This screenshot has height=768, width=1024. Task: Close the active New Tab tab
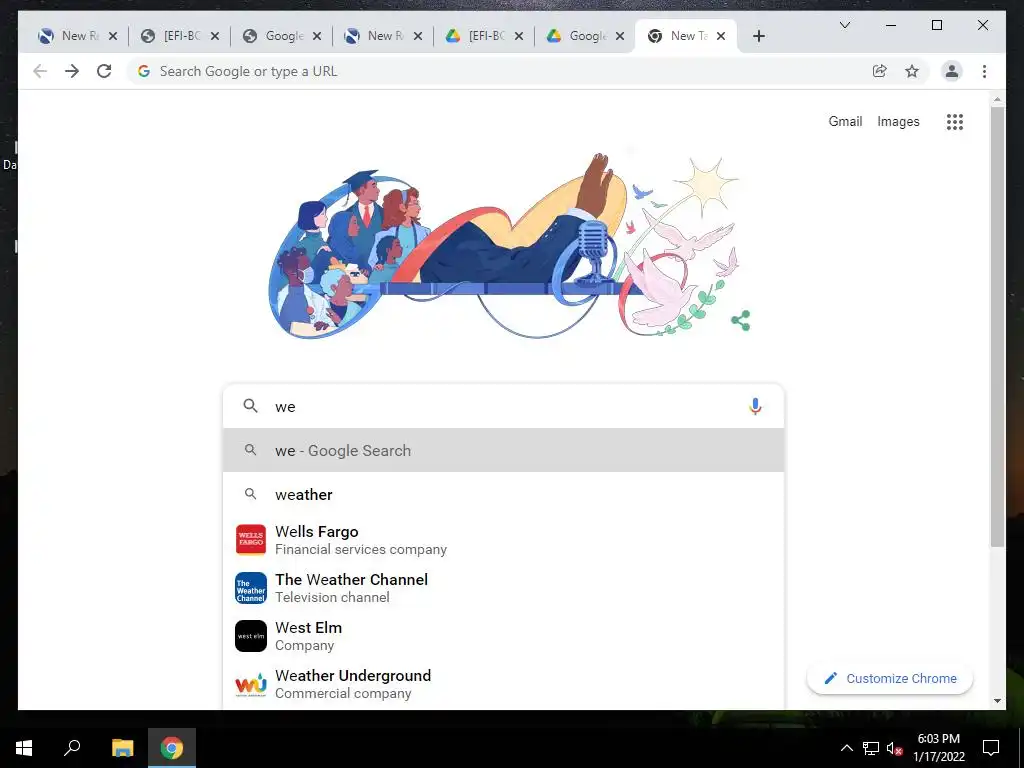[x=721, y=36]
